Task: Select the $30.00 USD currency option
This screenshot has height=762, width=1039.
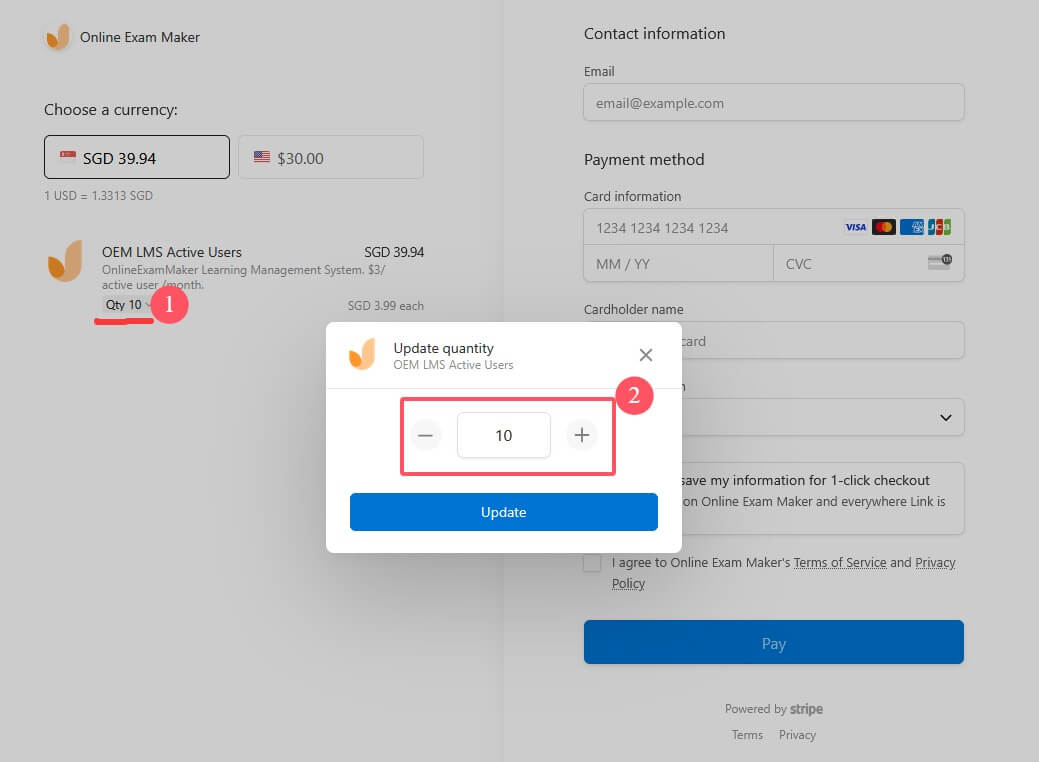Action: [x=330, y=158]
